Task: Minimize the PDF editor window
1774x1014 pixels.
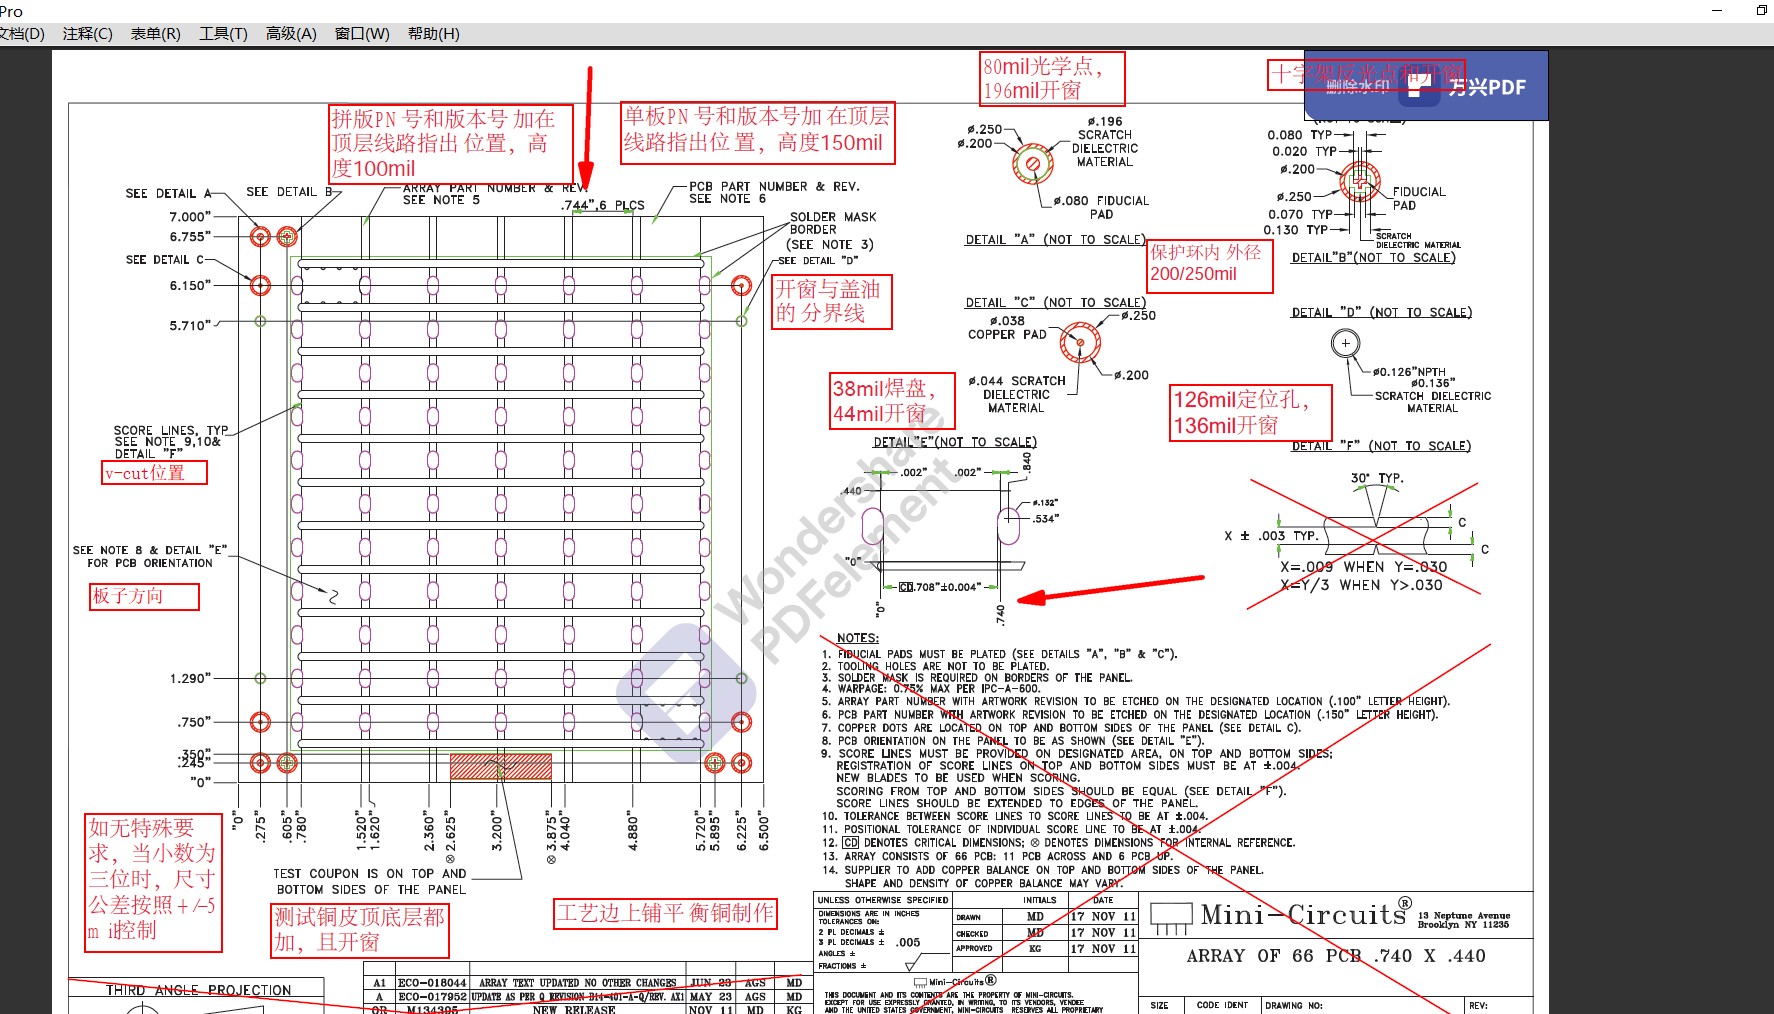Action: tap(1718, 10)
